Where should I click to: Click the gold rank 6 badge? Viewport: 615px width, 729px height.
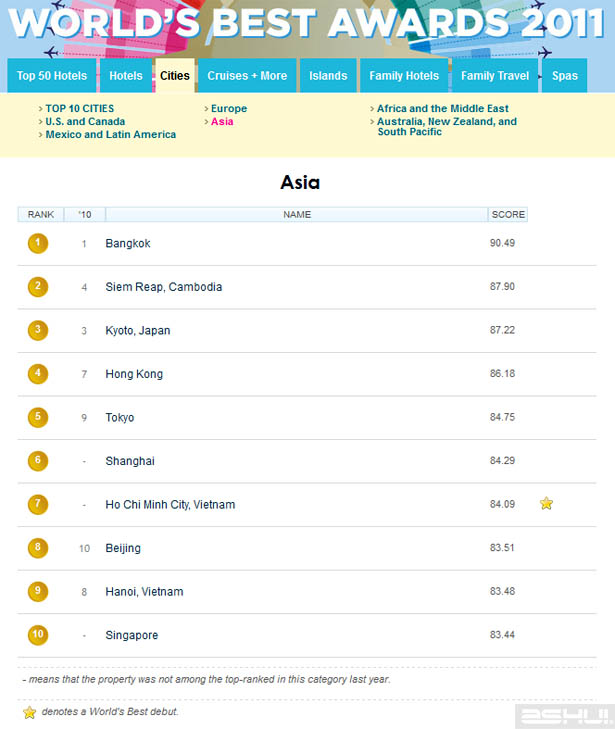pyautogui.click(x=38, y=461)
